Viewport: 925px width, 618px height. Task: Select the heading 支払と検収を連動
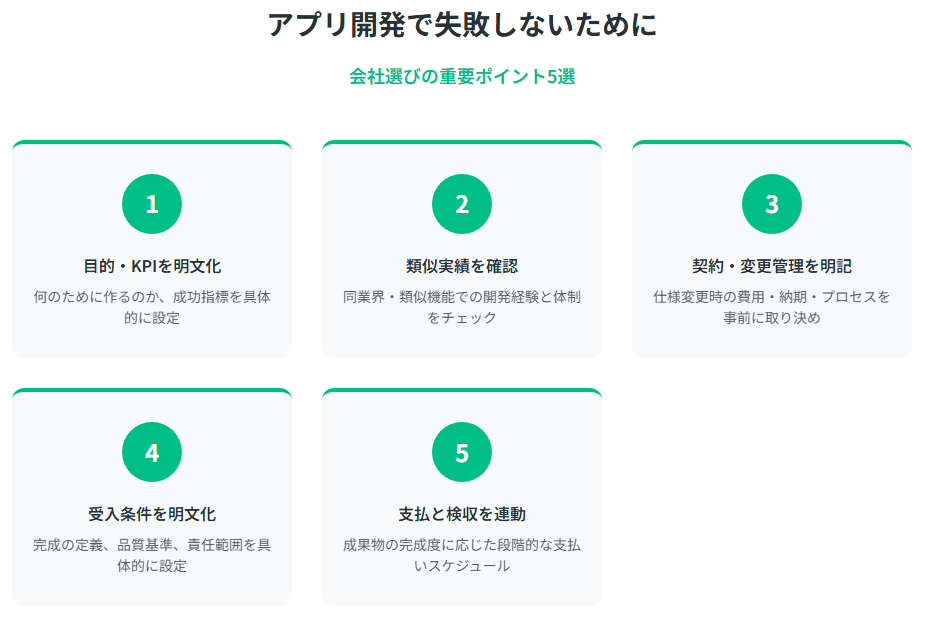462,514
